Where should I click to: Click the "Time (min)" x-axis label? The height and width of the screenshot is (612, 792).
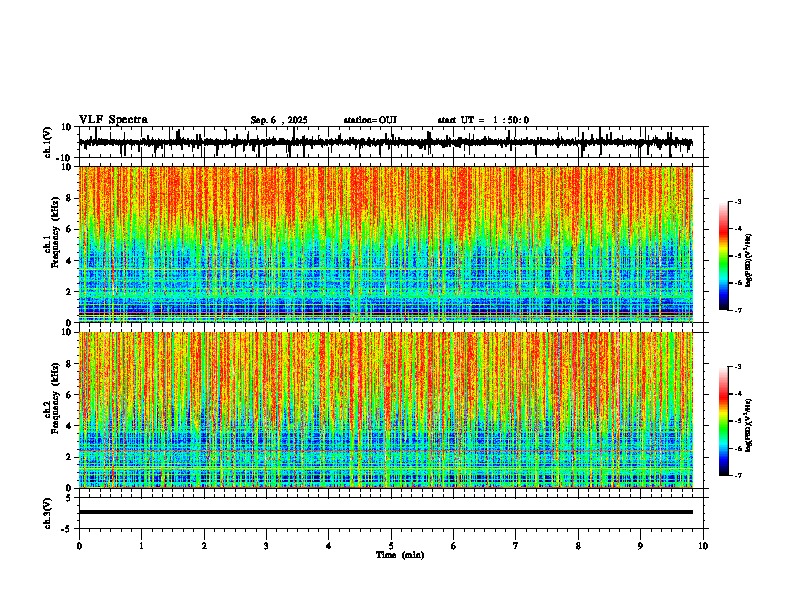[x=400, y=555]
